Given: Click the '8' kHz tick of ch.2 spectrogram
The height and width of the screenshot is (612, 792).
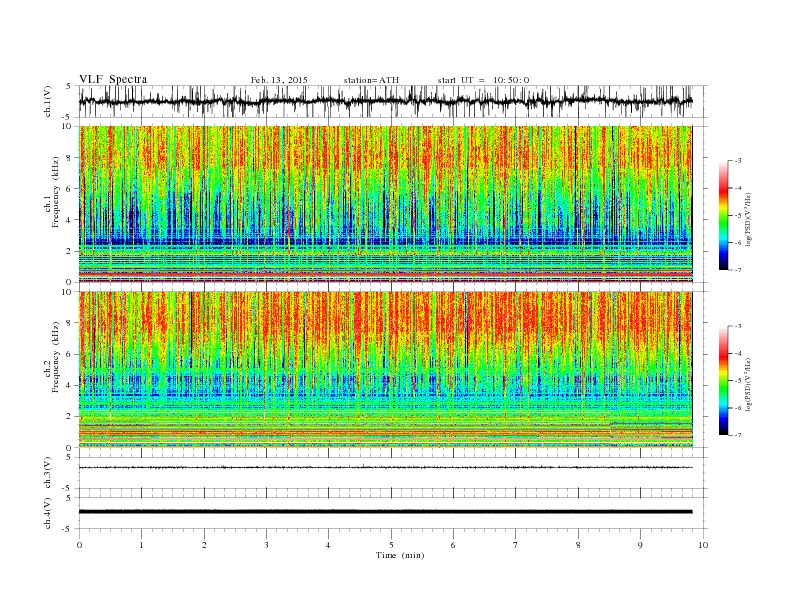Looking at the screenshot, I should [70, 323].
